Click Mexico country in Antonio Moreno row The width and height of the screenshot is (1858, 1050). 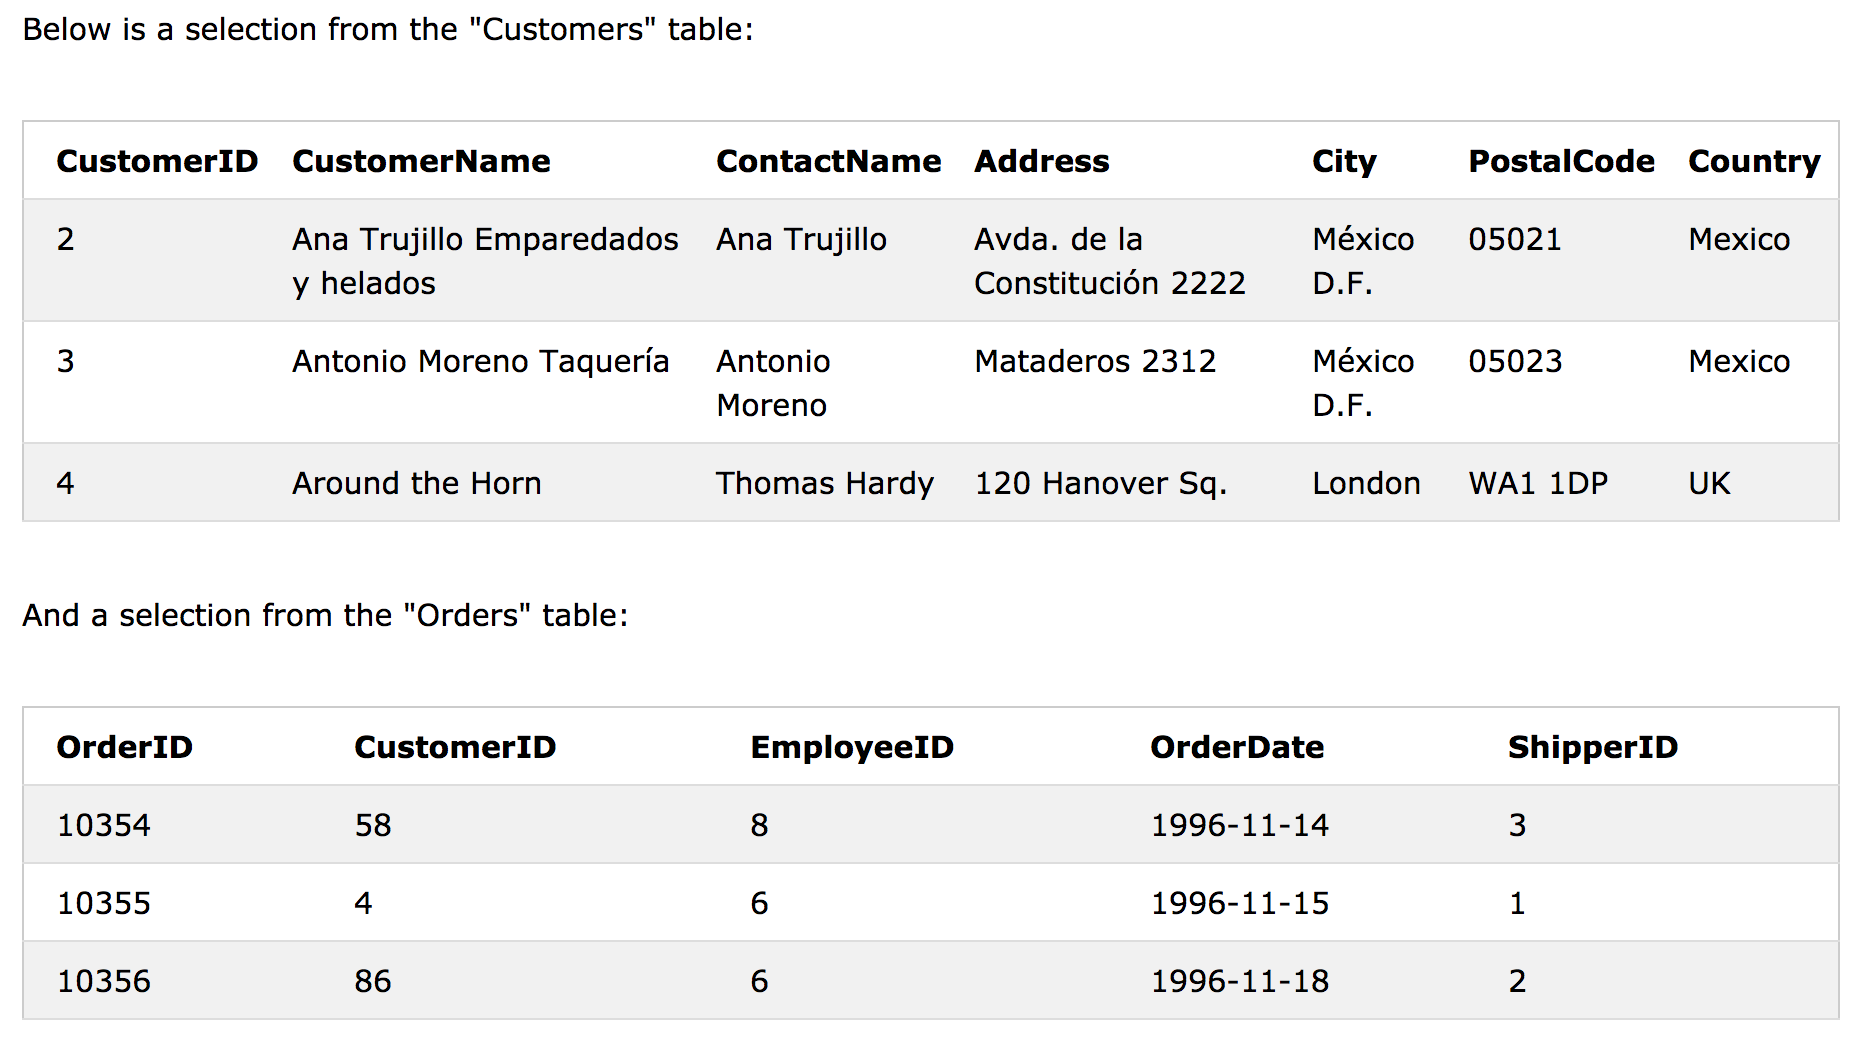tap(1739, 361)
